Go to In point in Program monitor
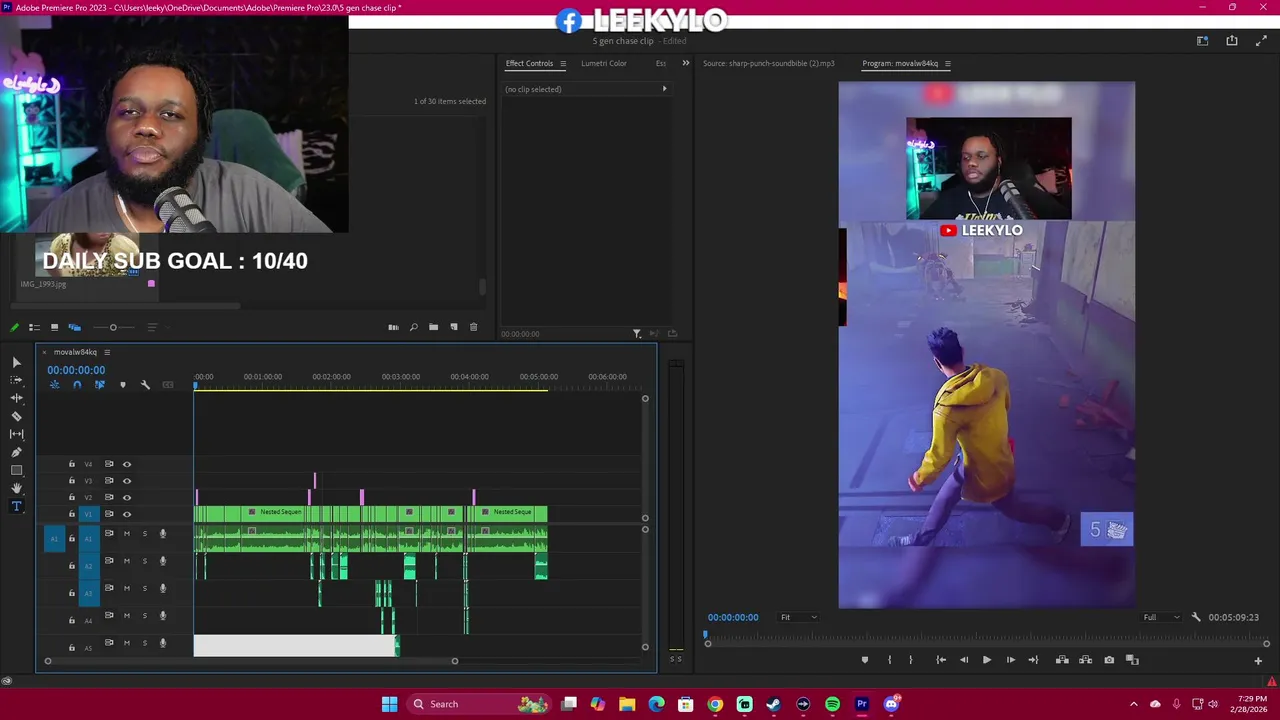This screenshot has height=720, width=1280. point(940,660)
